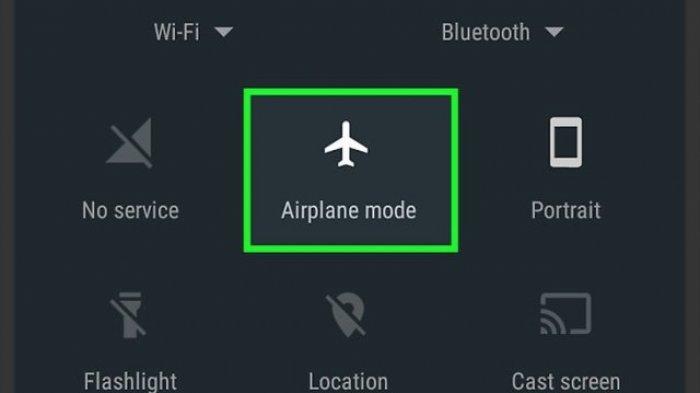This screenshot has width=700, height=393.
Task: Tap the location pin icon
Action: tap(346, 315)
